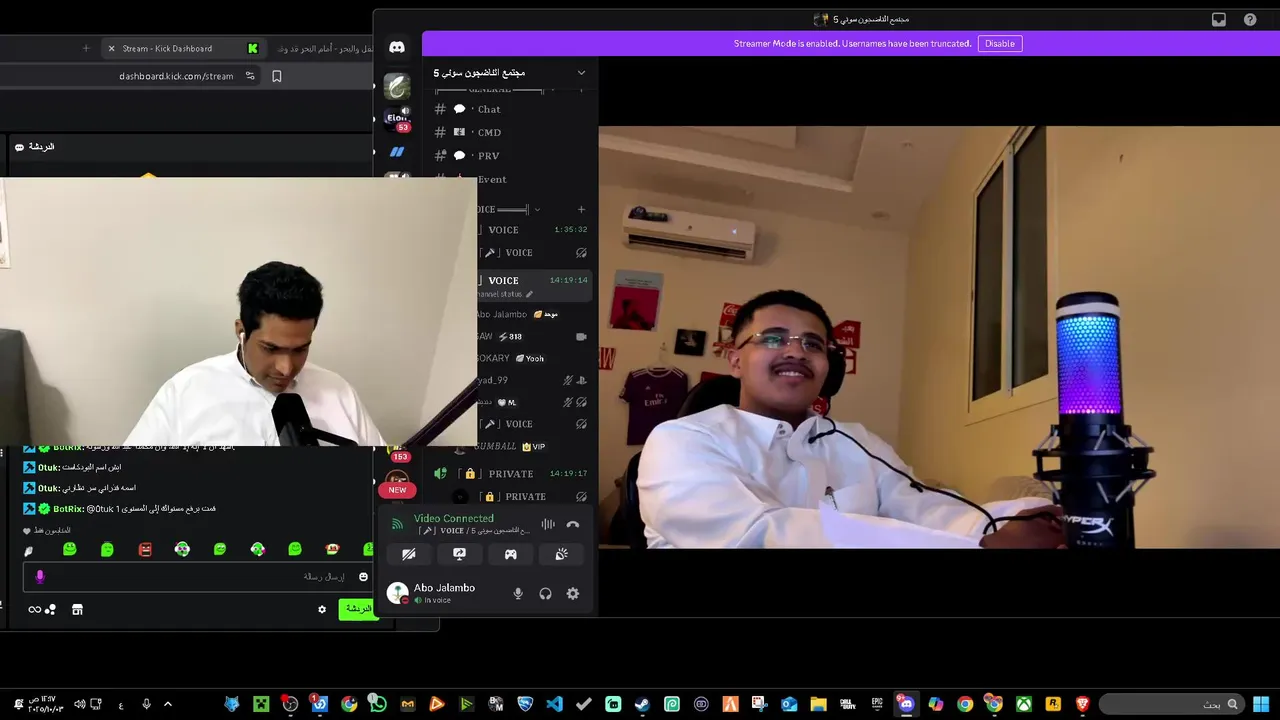Open volume control in system tray
This screenshot has width=1280, height=720.
(x=79, y=704)
